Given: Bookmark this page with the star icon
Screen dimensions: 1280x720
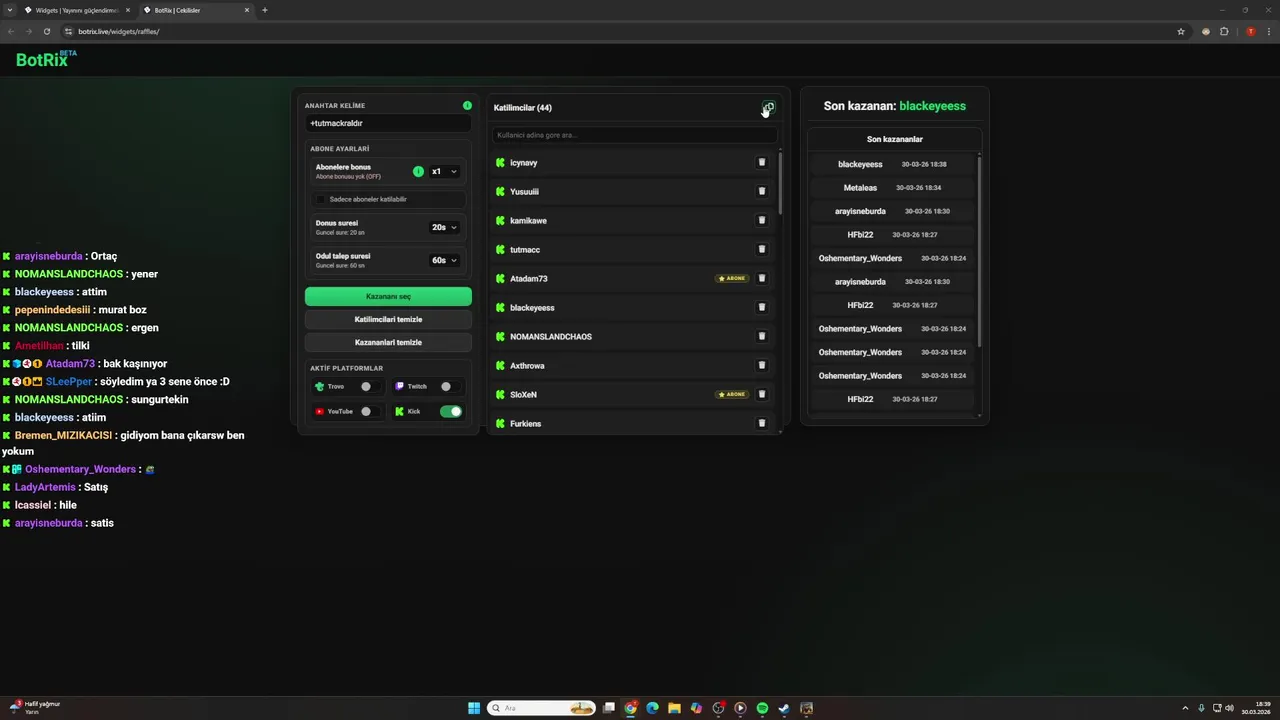Looking at the screenshot, I should (x=1181, y=31).
